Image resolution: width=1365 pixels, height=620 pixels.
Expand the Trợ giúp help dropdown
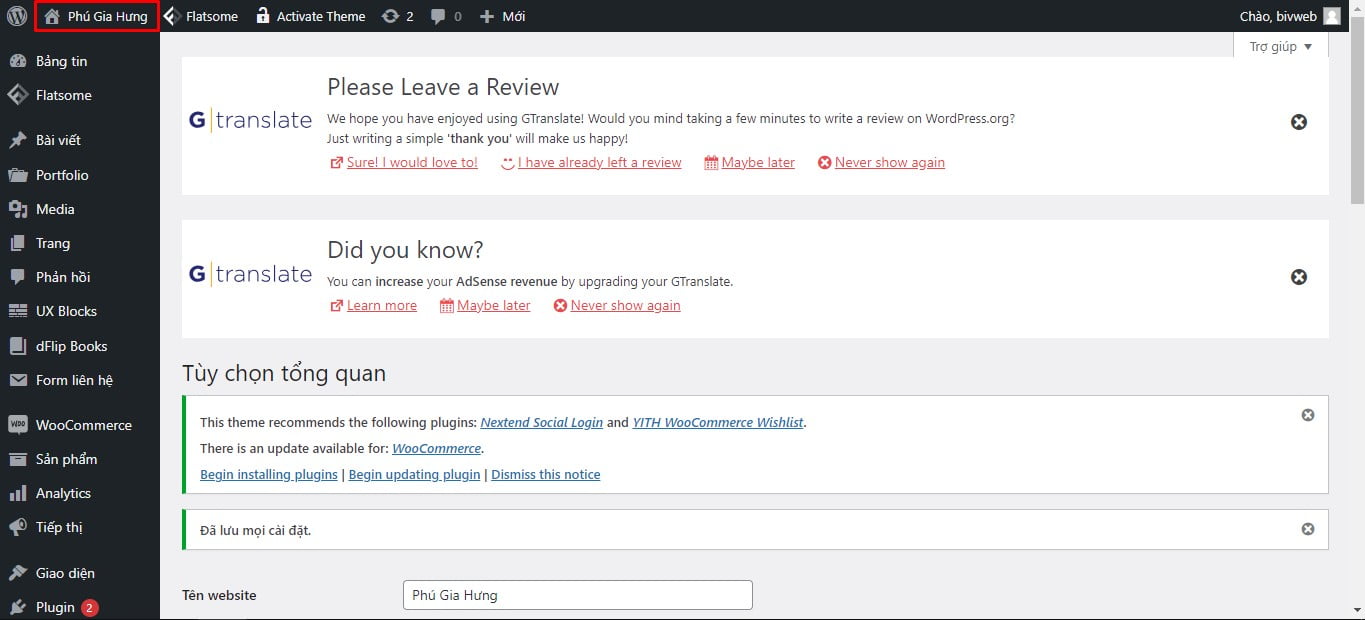(1280, 47)
